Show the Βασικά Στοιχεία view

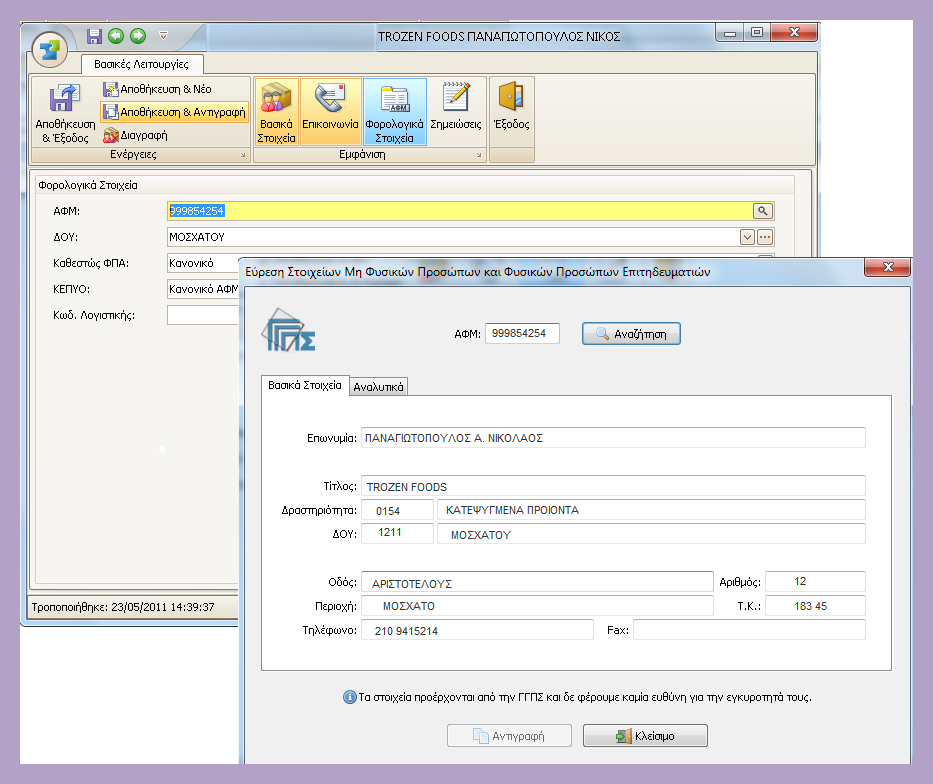coord(276,112)
